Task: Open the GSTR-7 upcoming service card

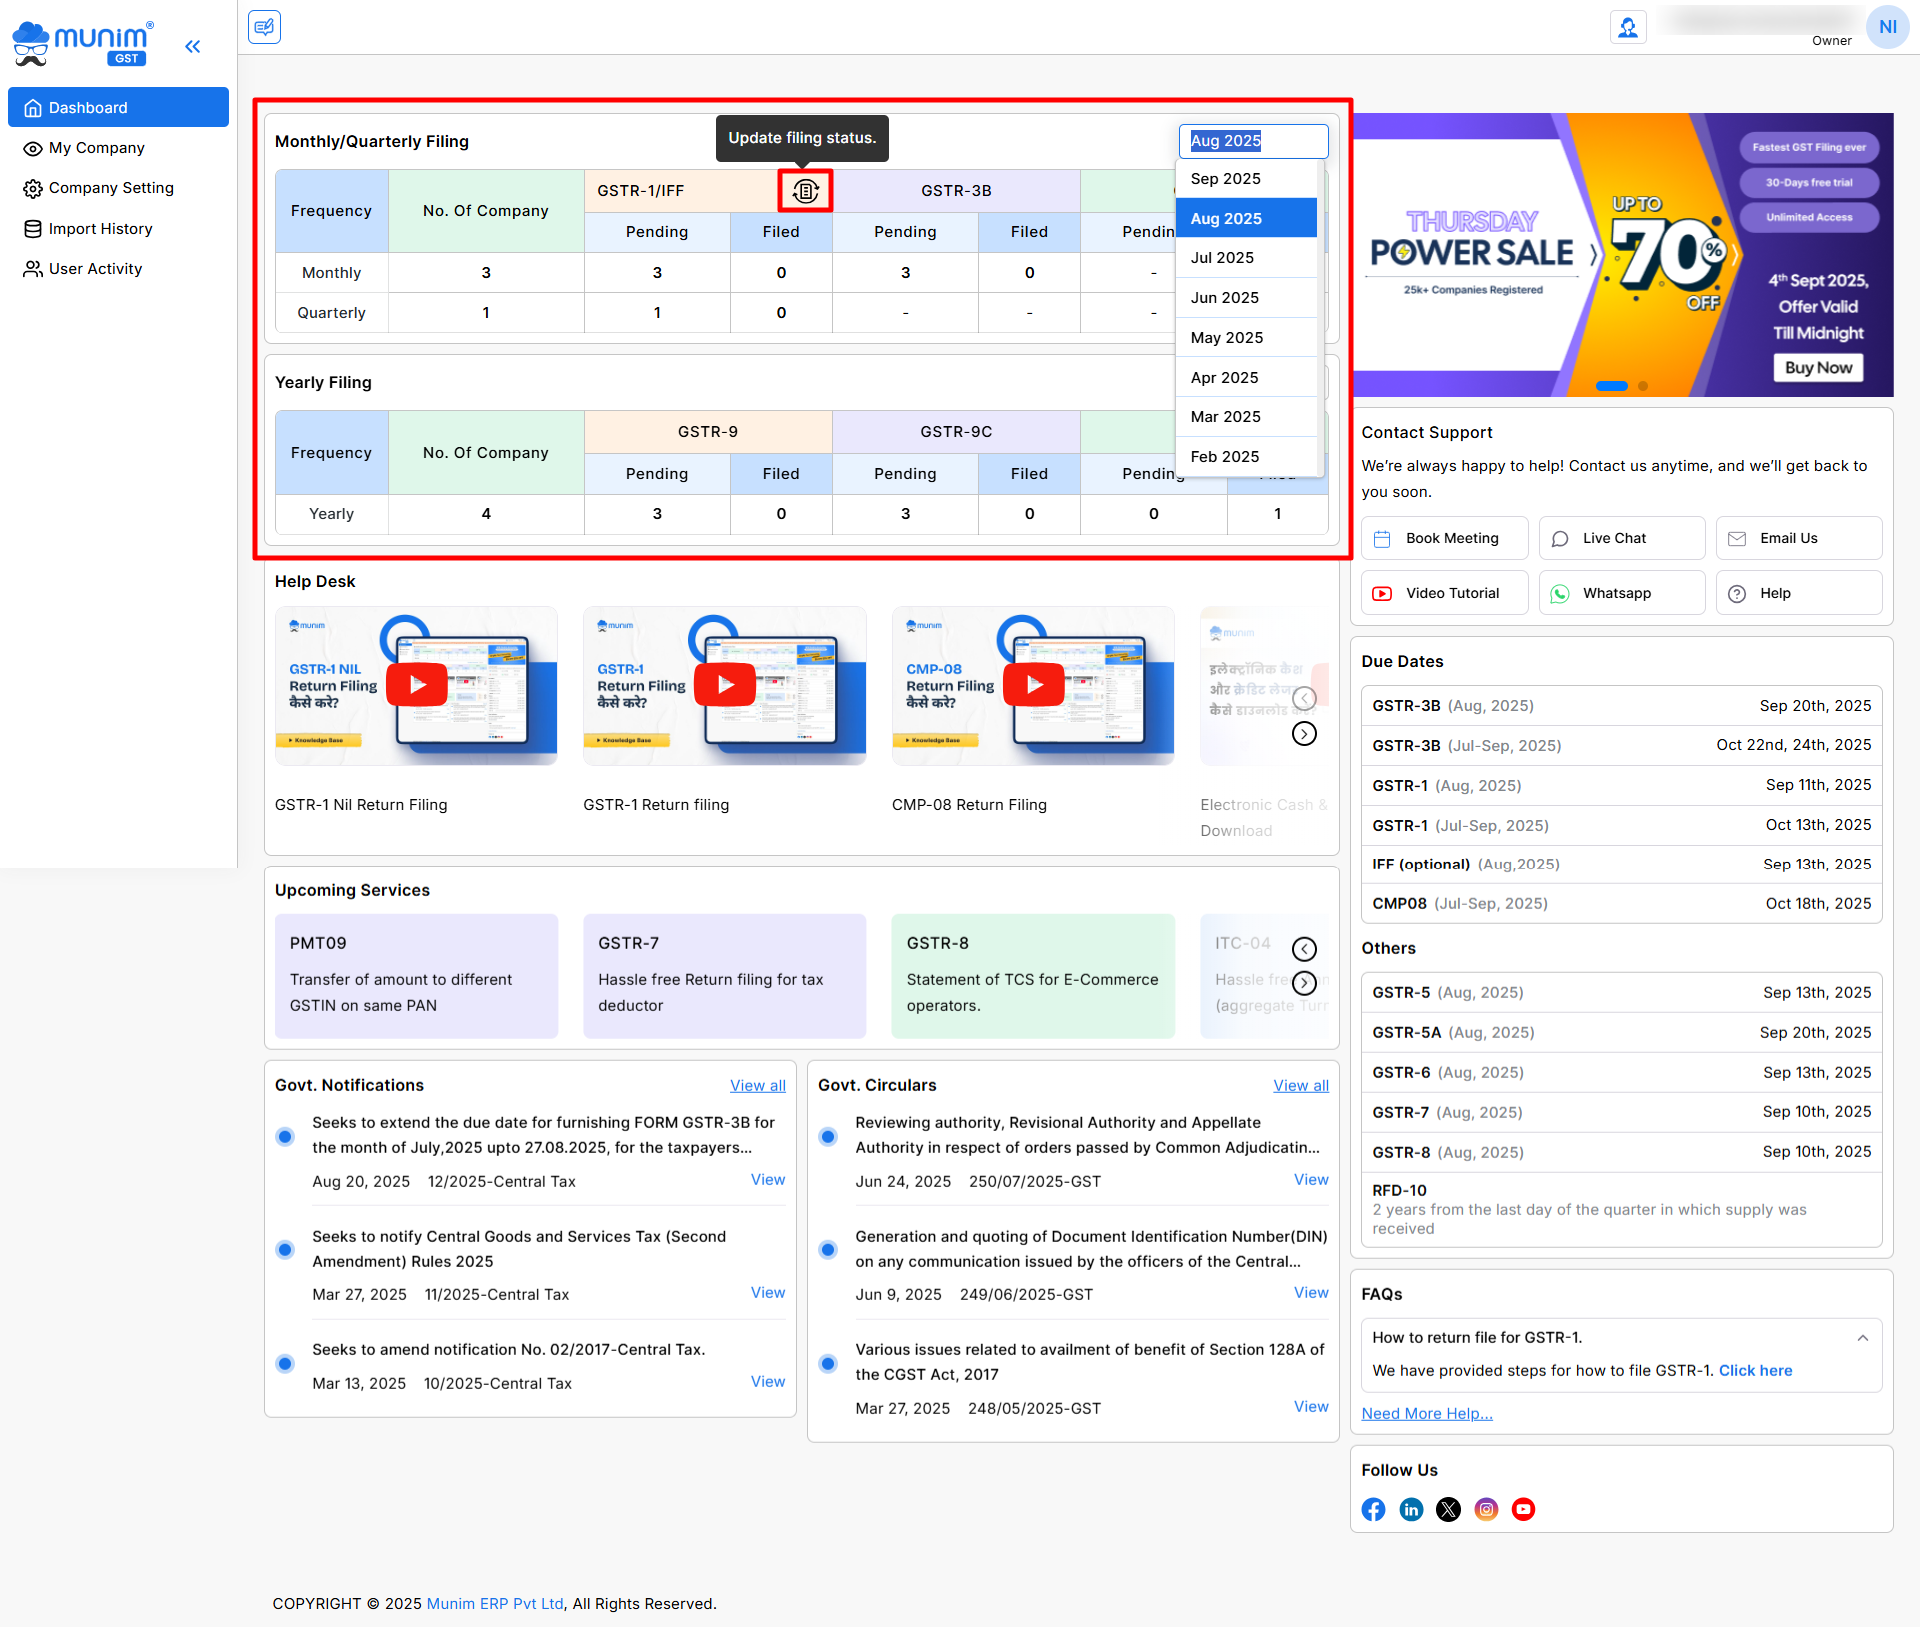Action: [725, 976]
